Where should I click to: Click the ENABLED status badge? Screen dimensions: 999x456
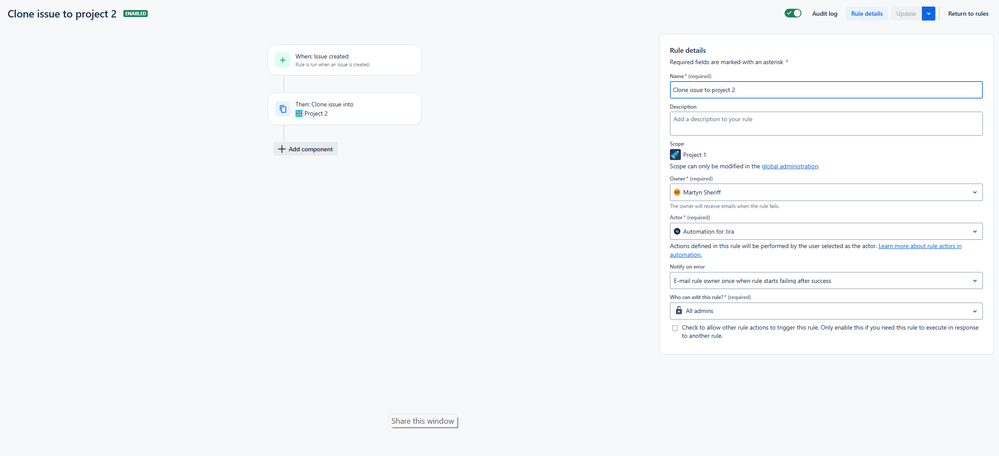(136, 13)
